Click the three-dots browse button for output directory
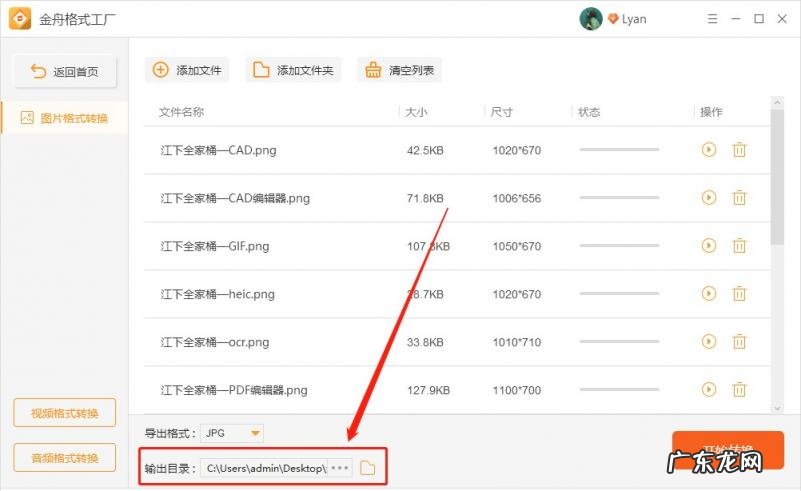801x491 pixels. click(340, 468)
